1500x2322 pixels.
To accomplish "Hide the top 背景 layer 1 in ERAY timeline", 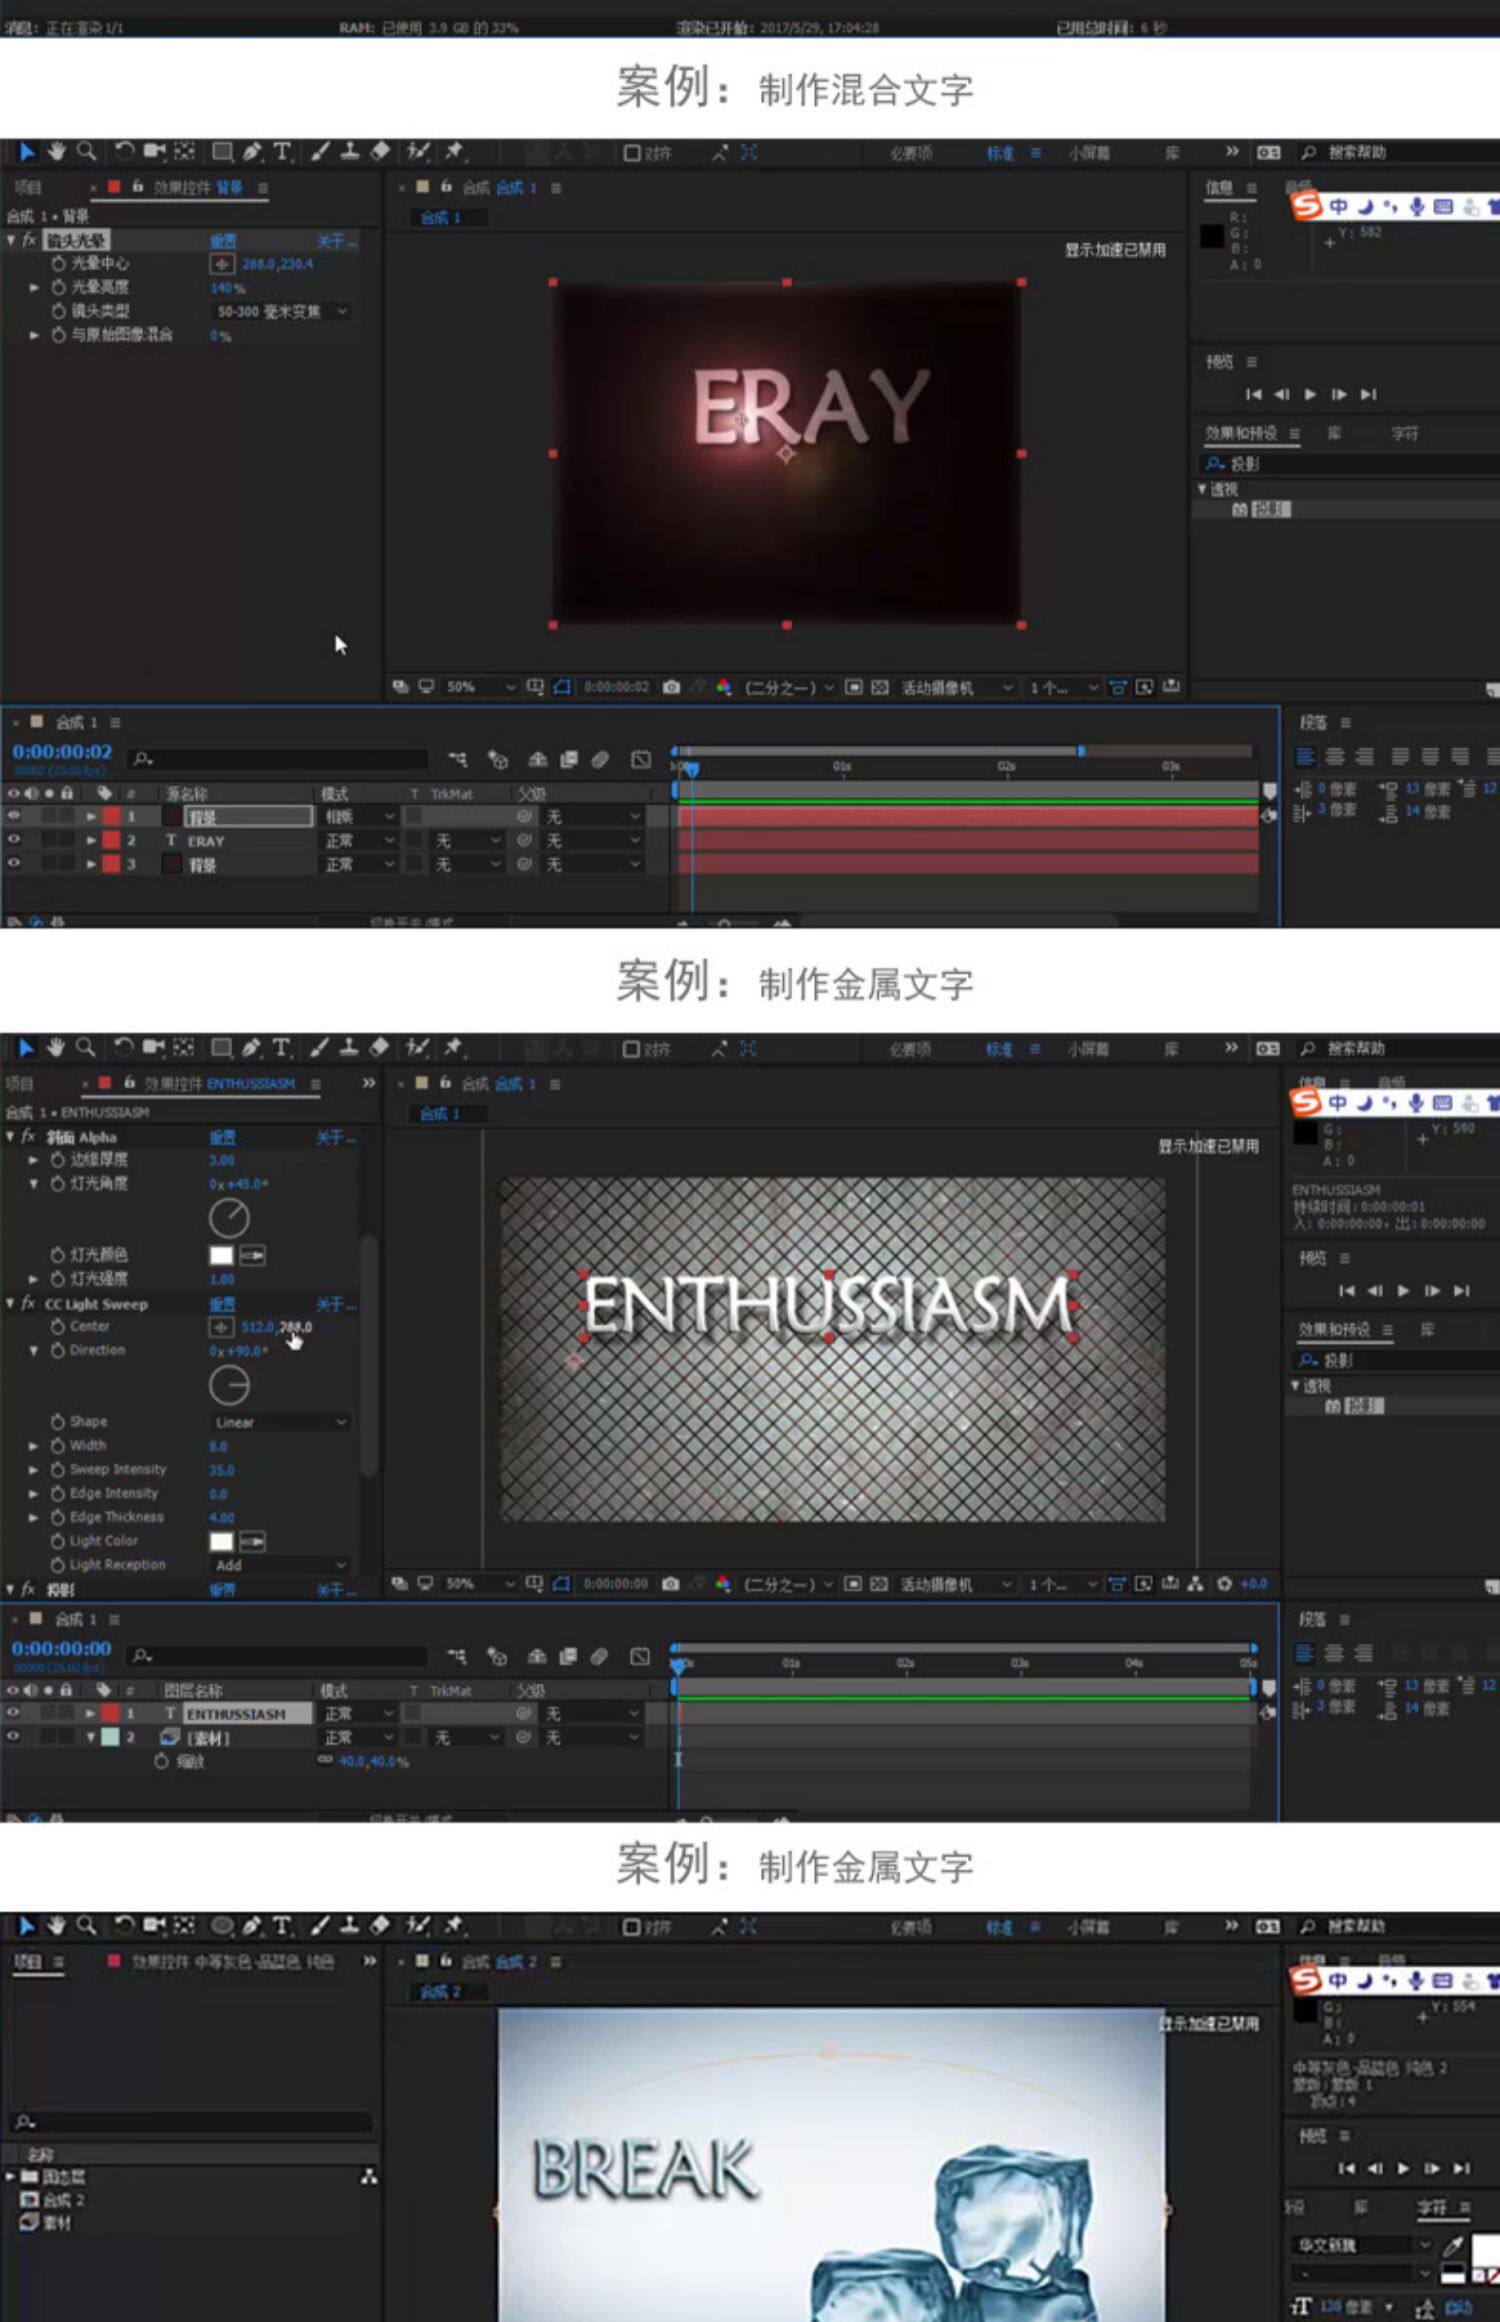I will (14, 816).
